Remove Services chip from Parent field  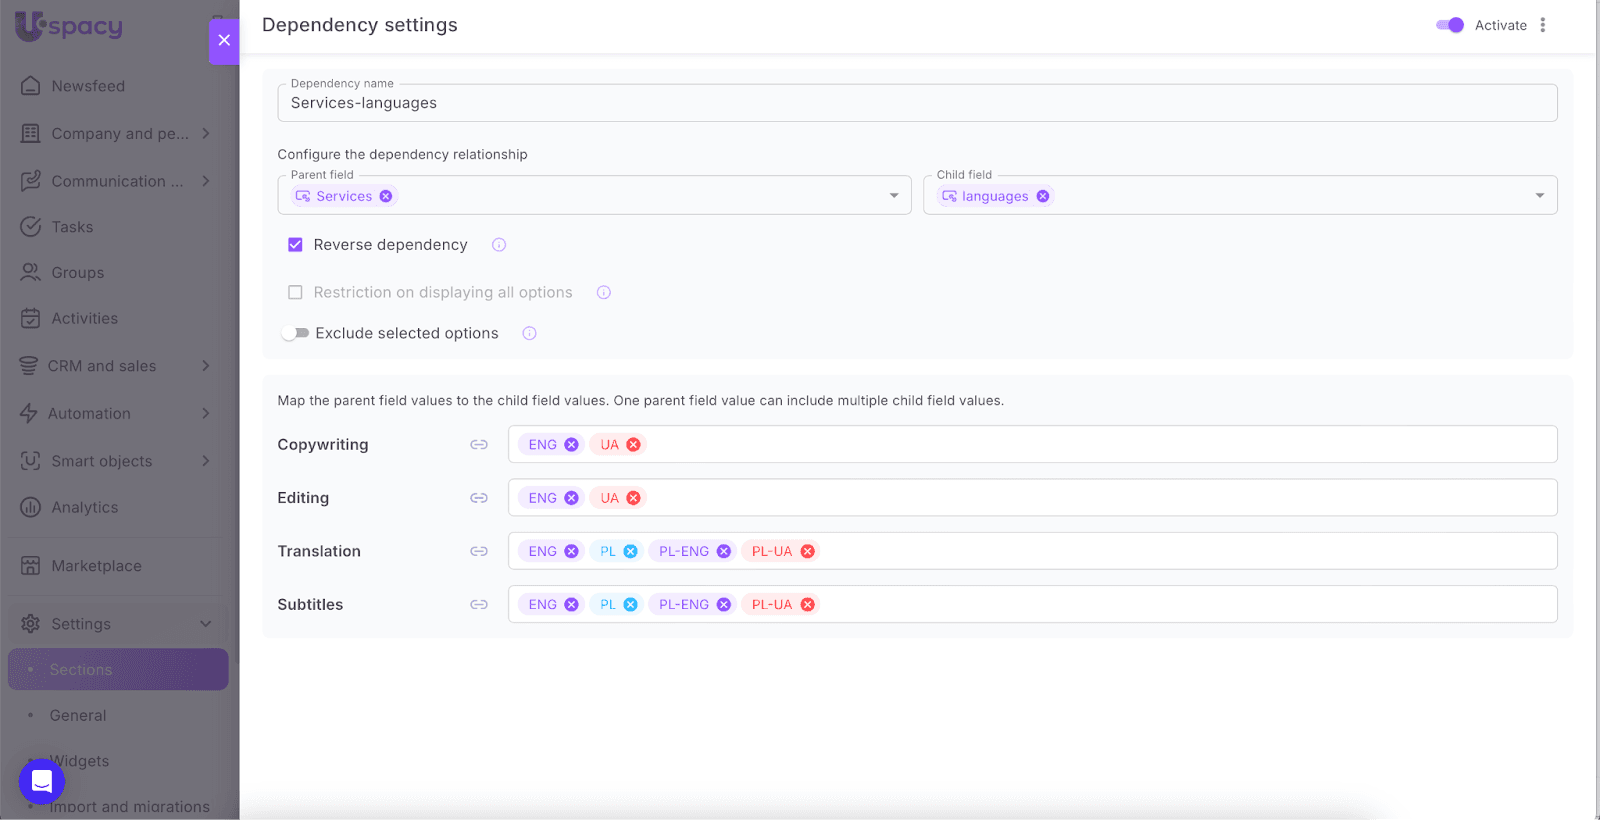pyautogui.click(x=386, y=196)
